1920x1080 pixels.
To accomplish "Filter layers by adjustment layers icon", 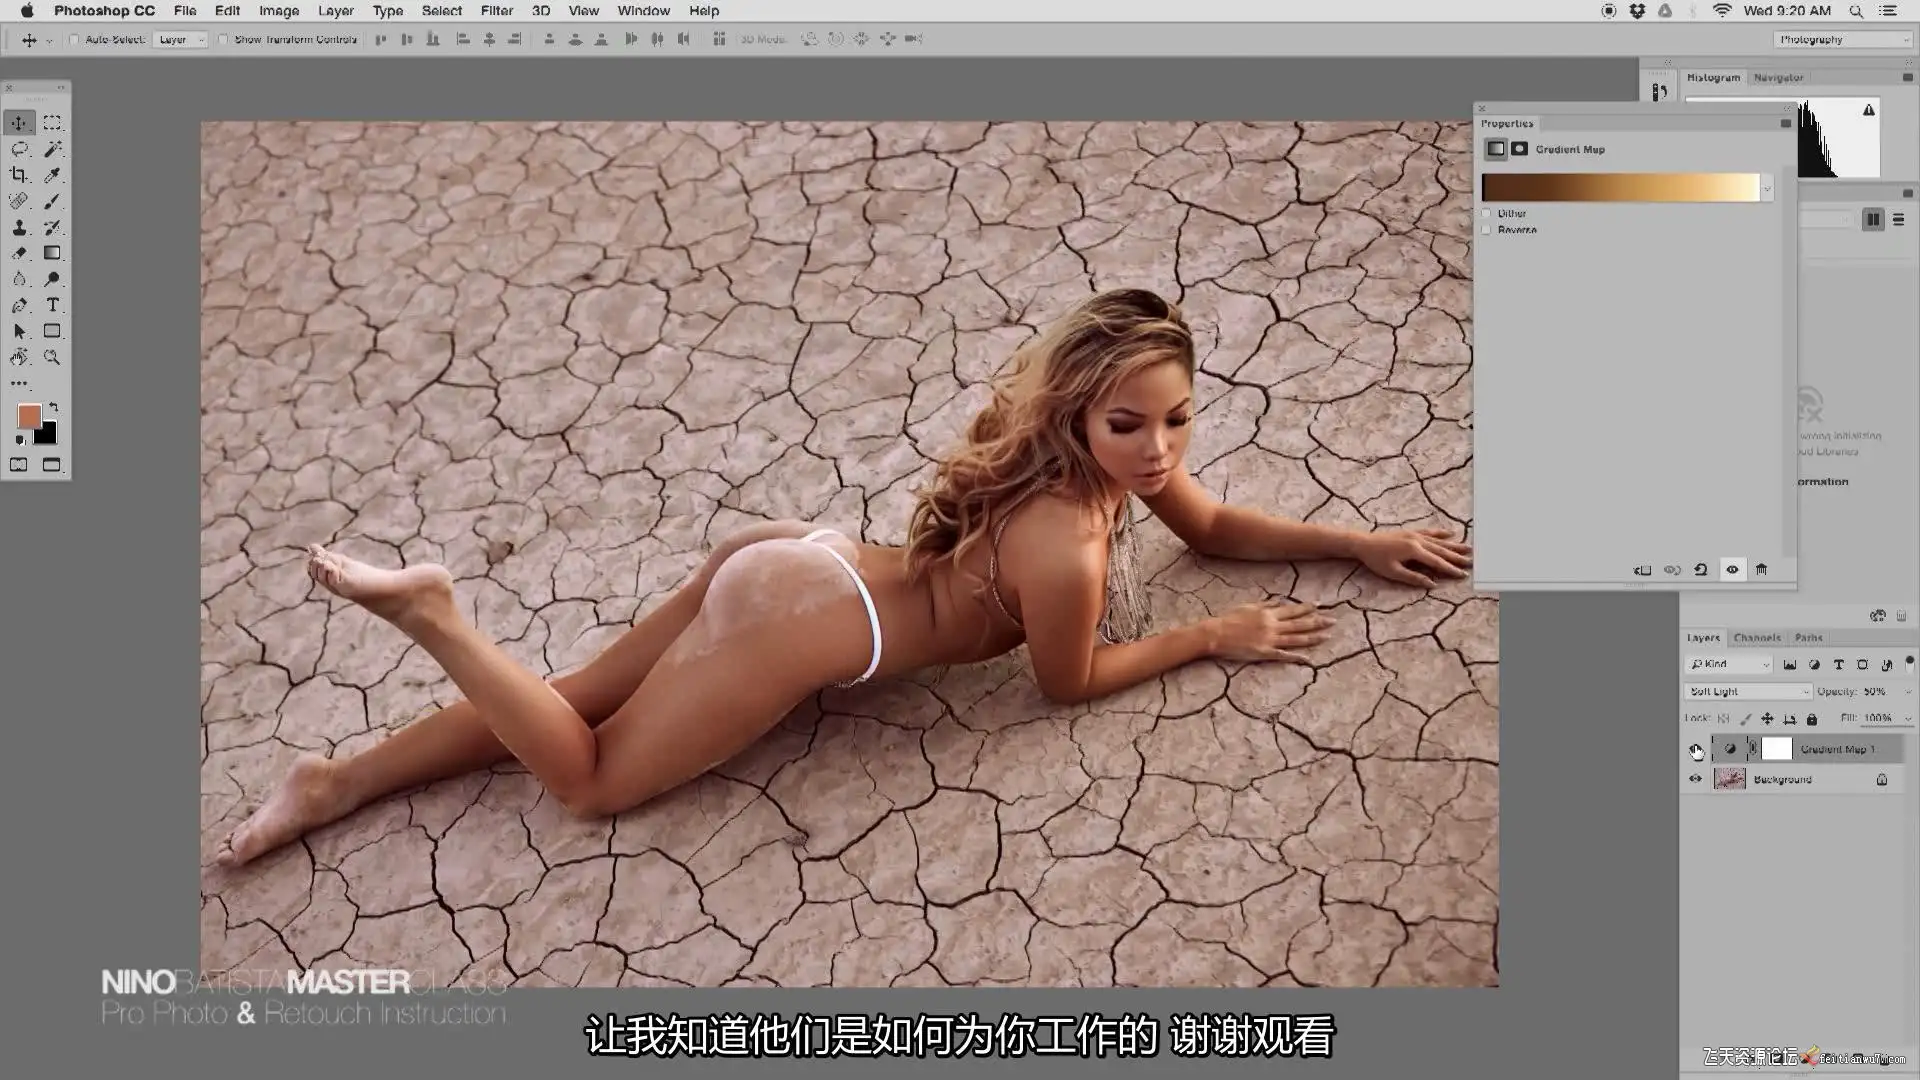I will (x=1814, y=664).
